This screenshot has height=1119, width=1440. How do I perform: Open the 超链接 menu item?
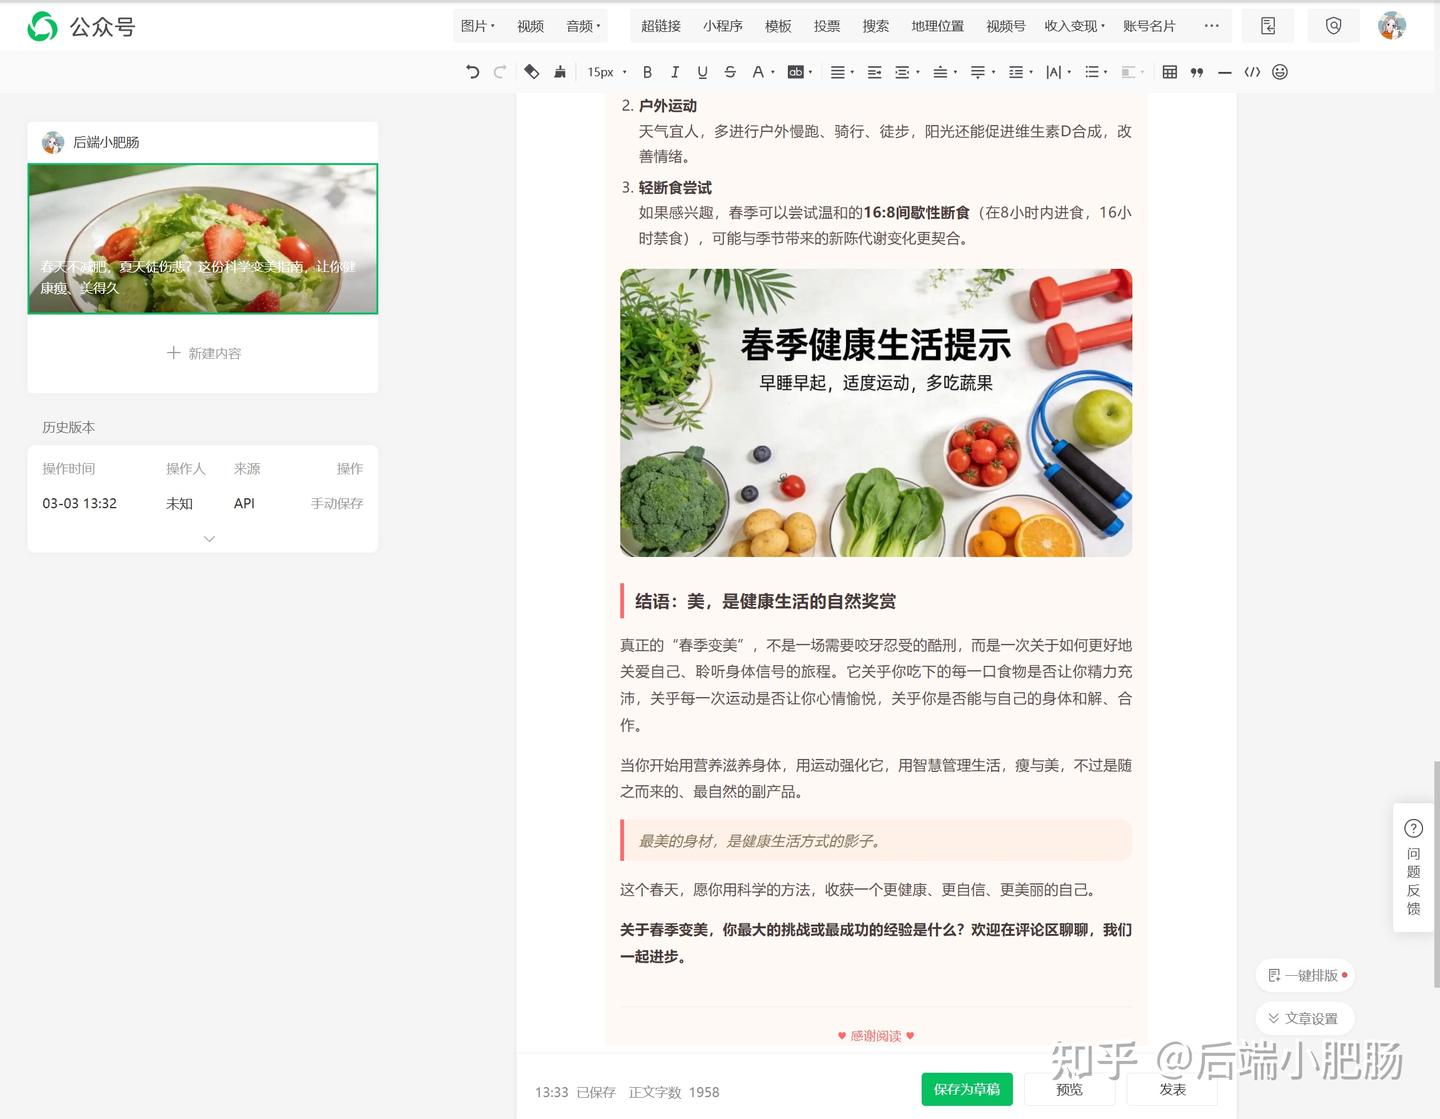click(660, 26)
